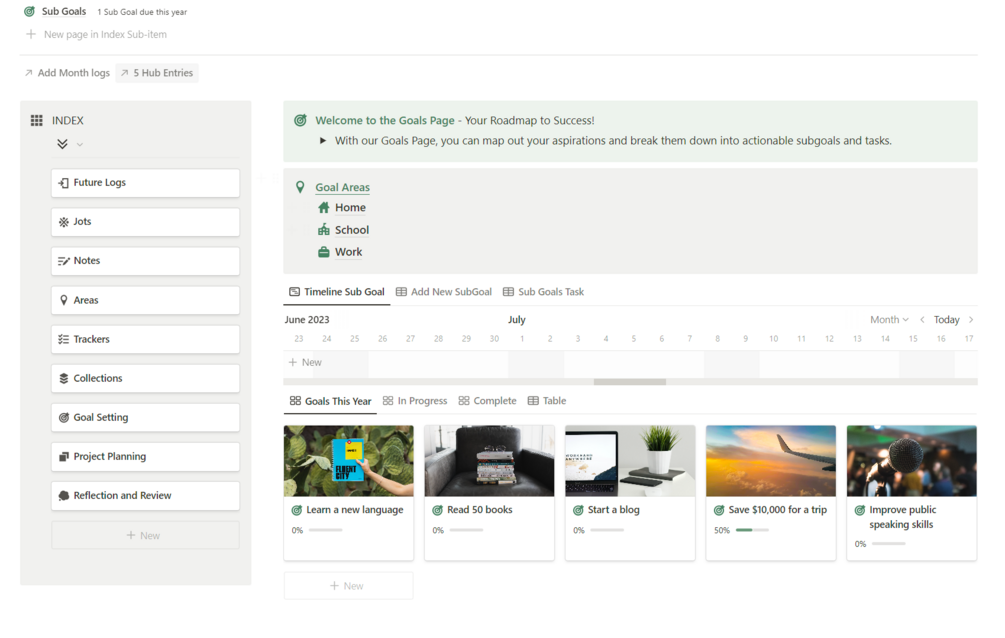Click the Goal Setting target icon

click(63, 417)
